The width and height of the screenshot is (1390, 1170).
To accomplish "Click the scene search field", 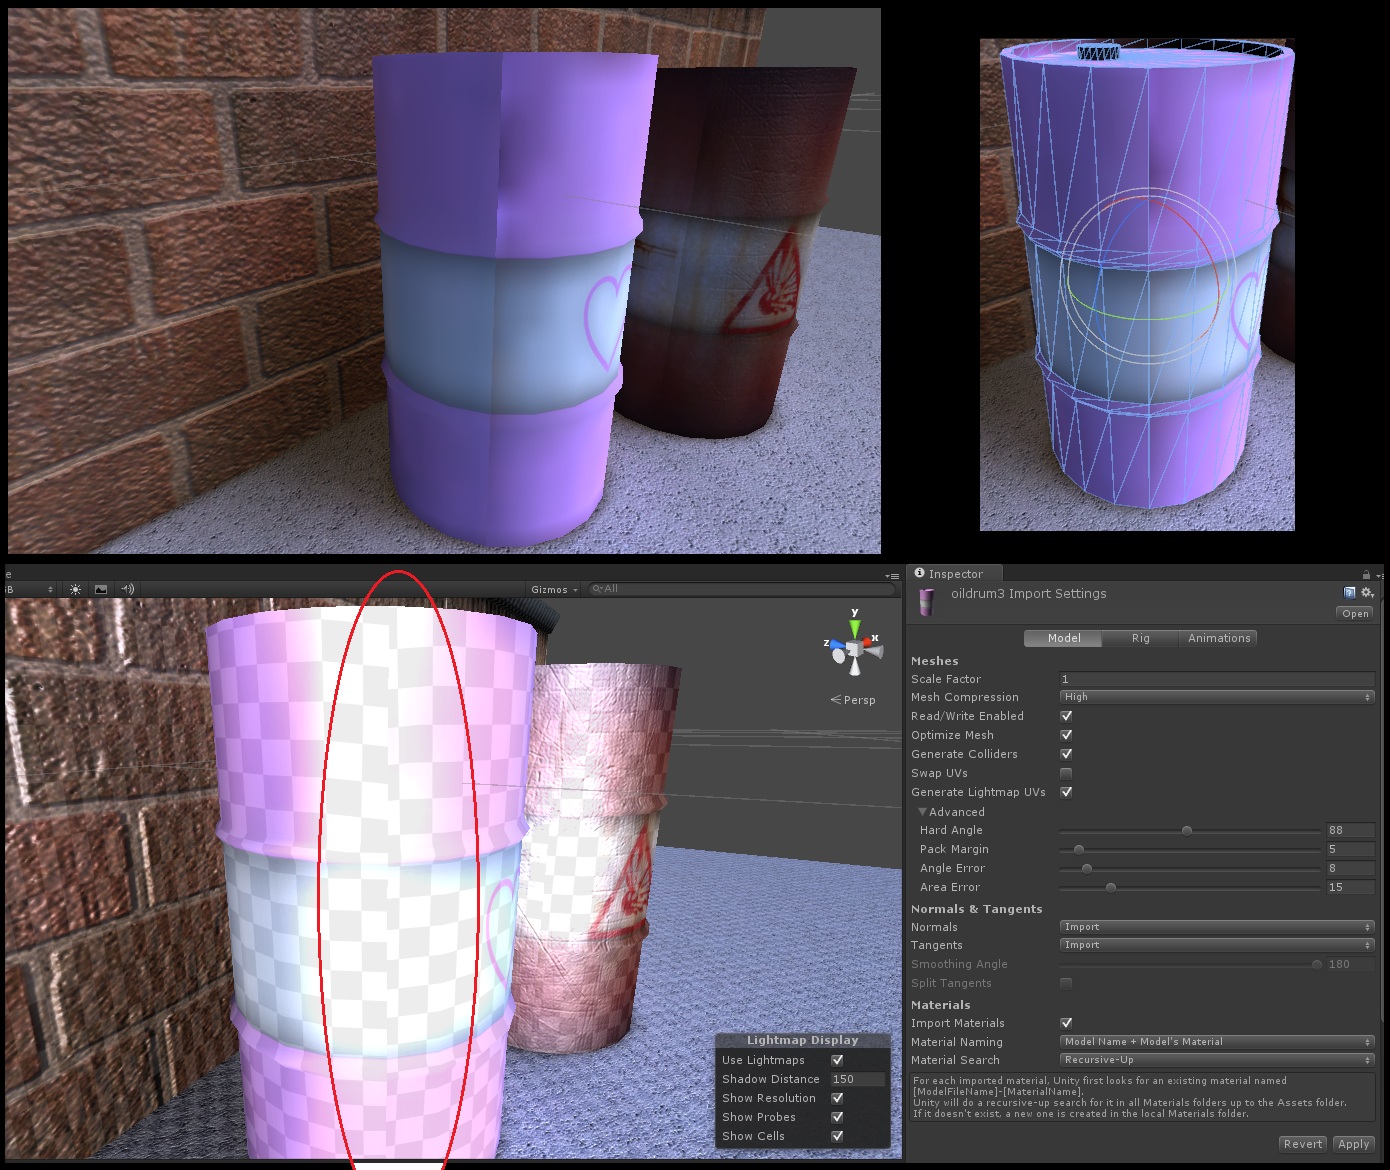I will pyautogui.click(x=740, y=589).
